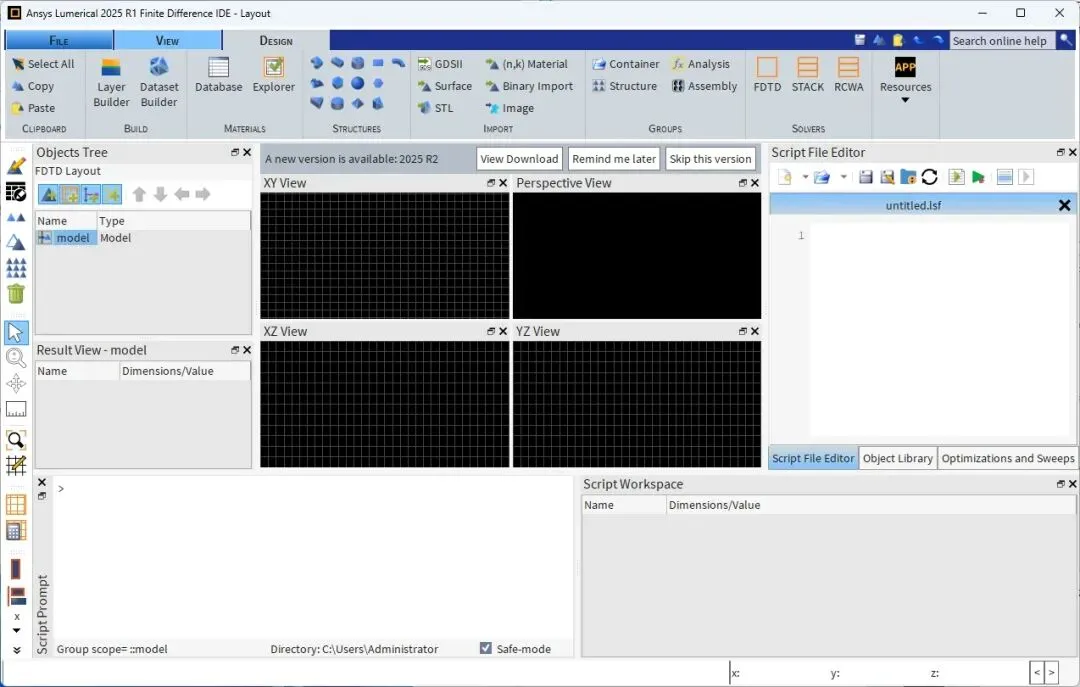The height and width of the screenshot is (687, 1080).
Task: Open the open script dropdown arrow
Action: [844, 177]
